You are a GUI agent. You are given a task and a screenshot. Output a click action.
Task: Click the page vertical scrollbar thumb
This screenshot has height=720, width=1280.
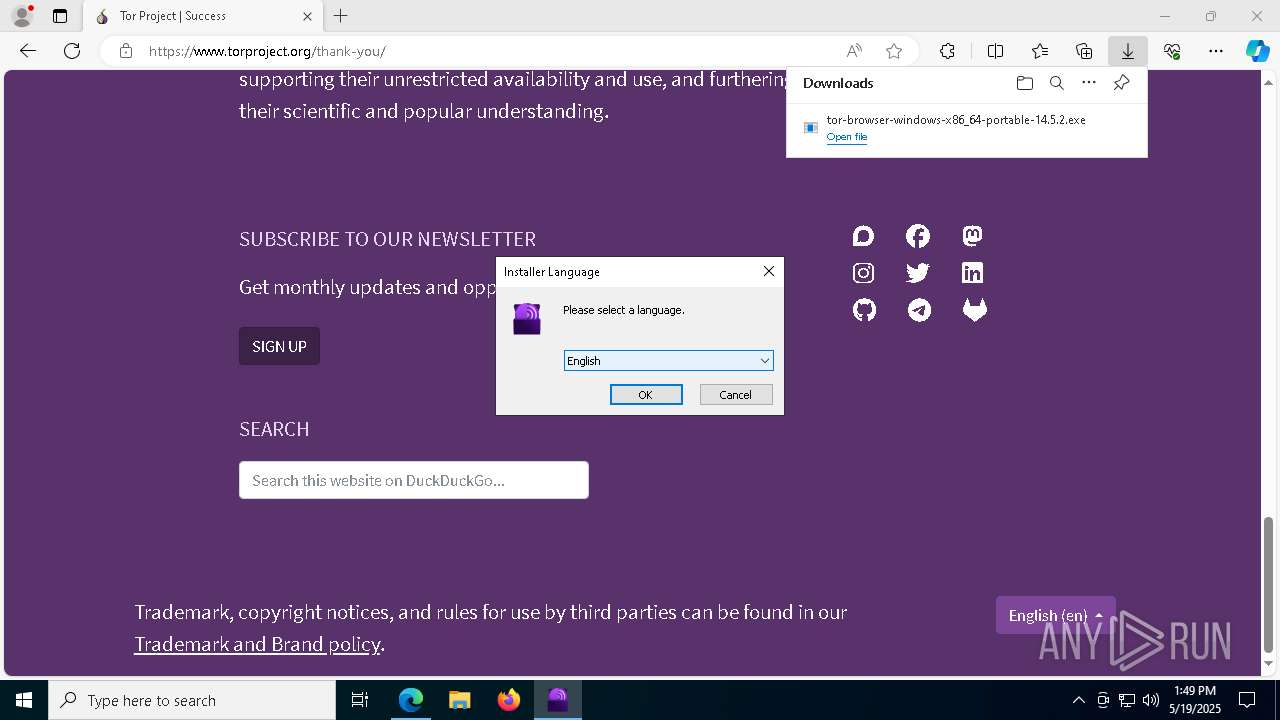pos(1269,584)
